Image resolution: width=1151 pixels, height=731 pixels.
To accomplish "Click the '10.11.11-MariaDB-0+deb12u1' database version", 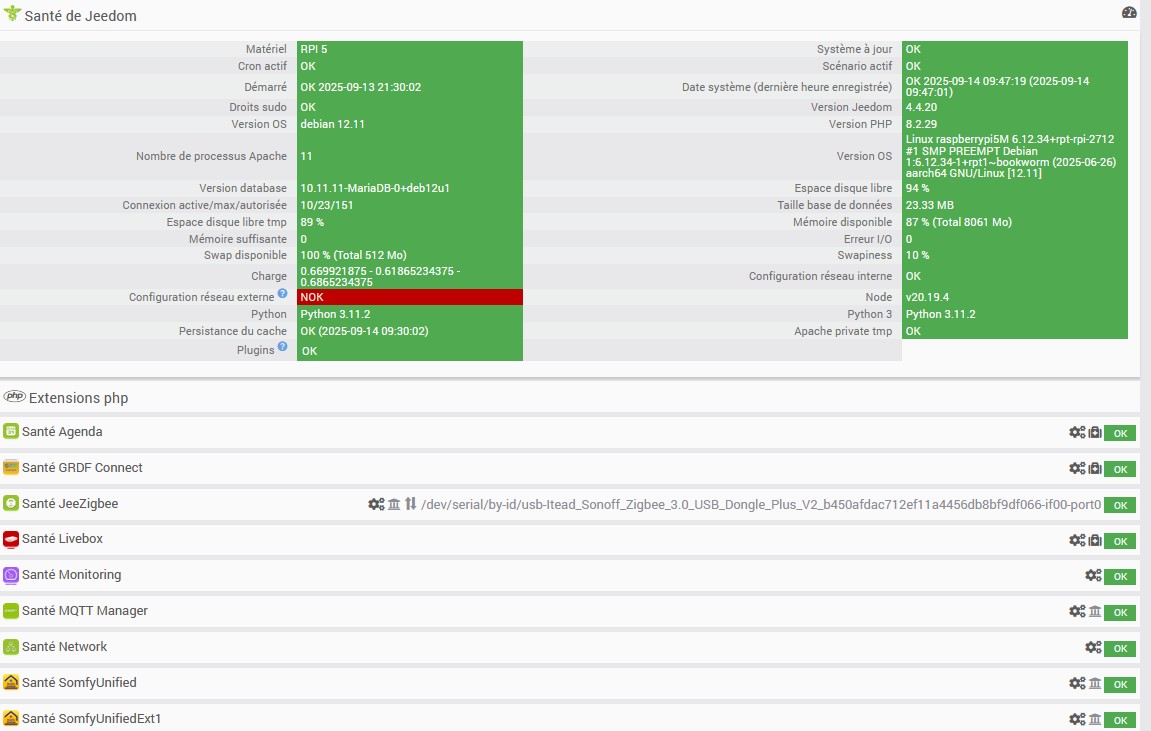I will point(375,188).
